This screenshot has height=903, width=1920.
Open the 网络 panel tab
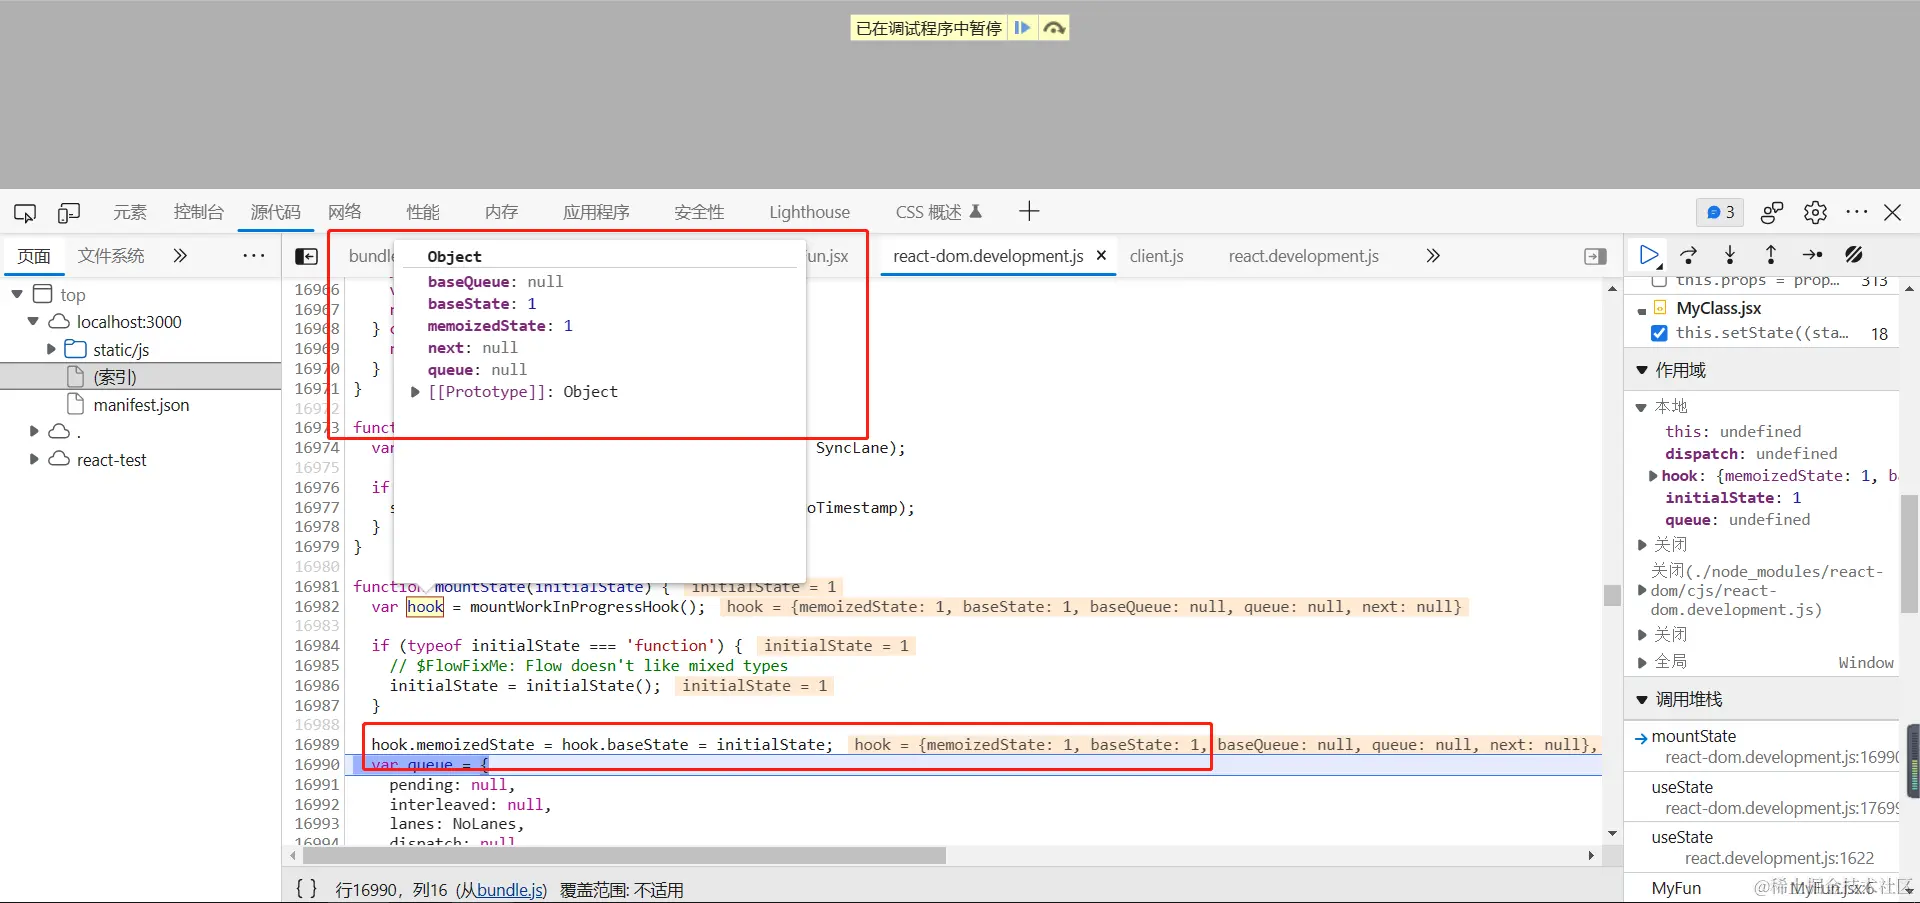tap(344, 212)
